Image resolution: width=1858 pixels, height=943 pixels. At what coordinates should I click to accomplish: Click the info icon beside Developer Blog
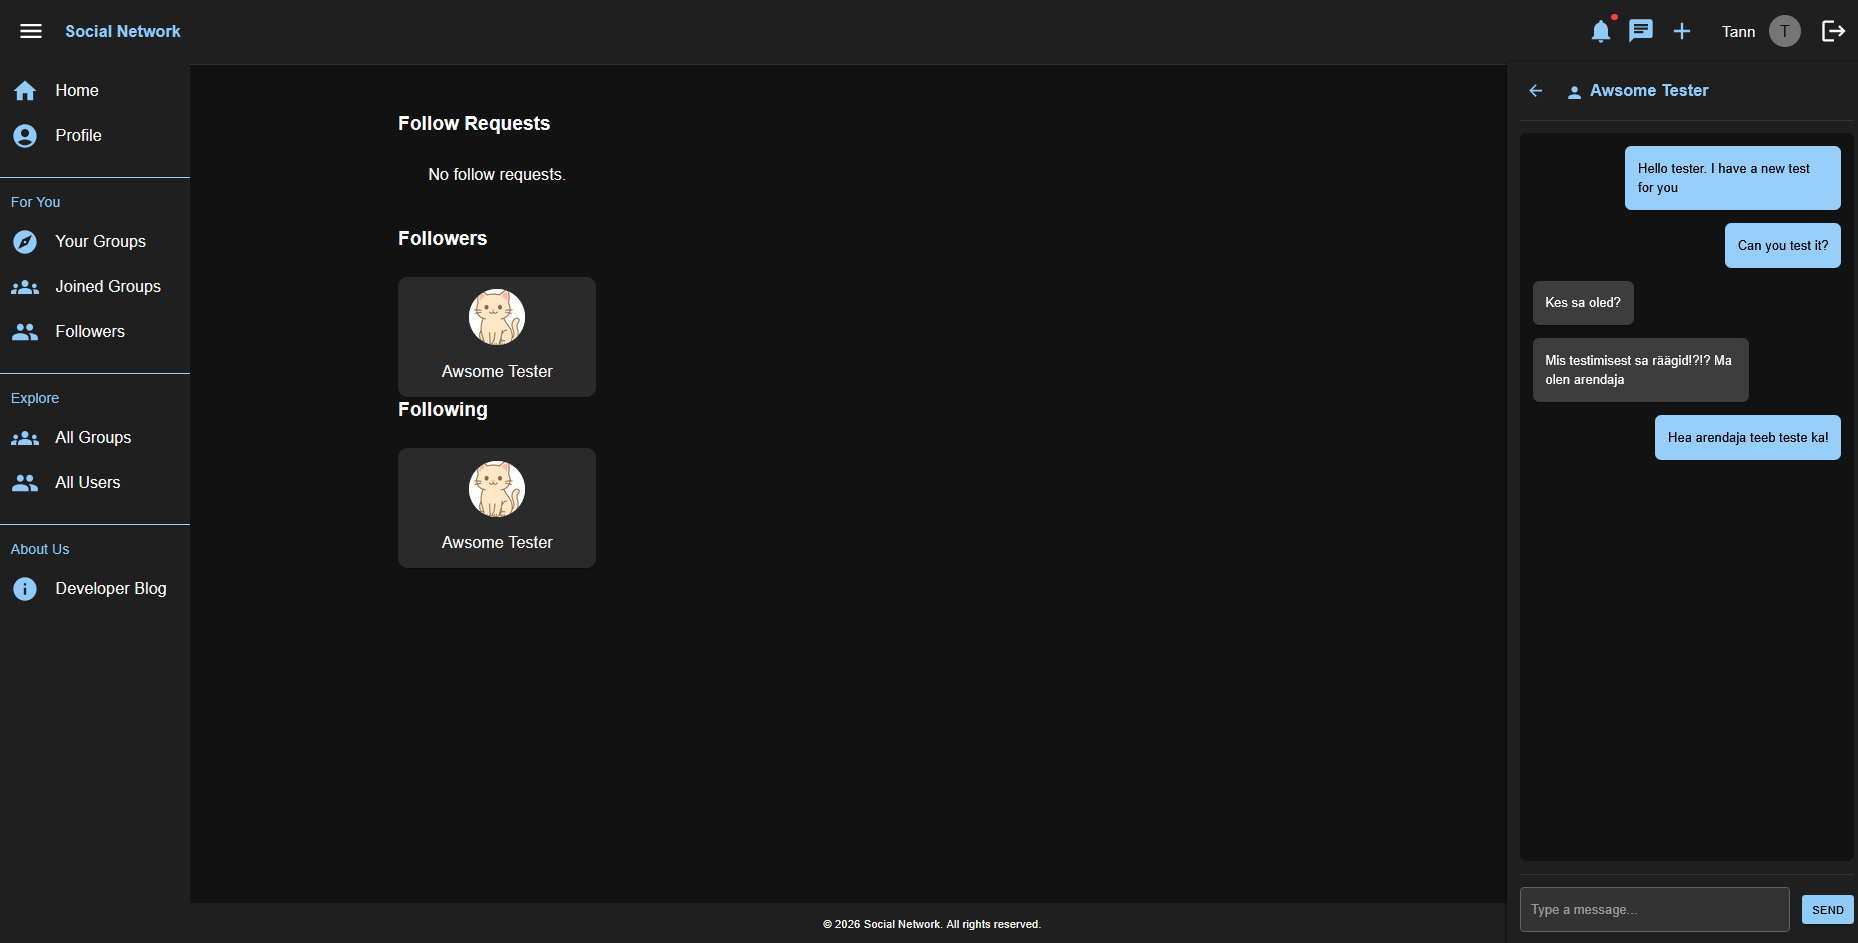pos(24,588)
